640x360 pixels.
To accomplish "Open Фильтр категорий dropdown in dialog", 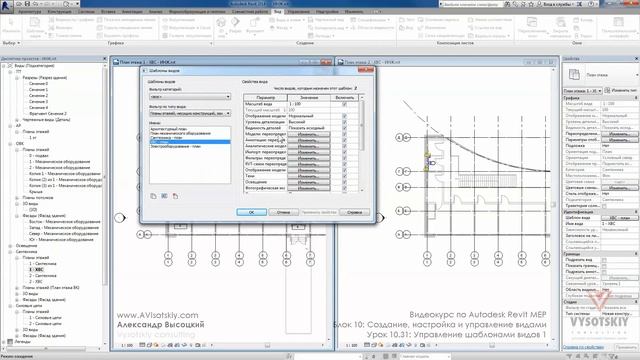I will [190, 97].
